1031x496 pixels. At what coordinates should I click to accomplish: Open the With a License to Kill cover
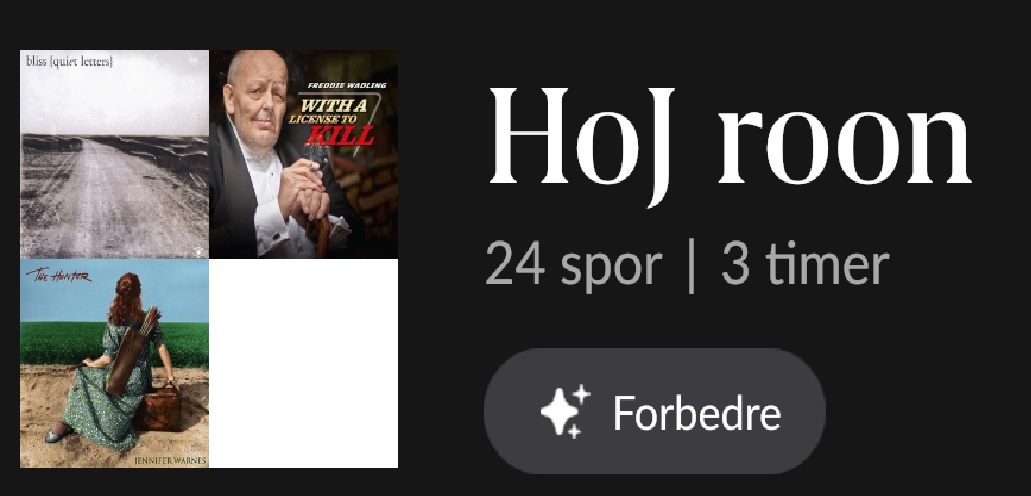(x=303, y=154)
